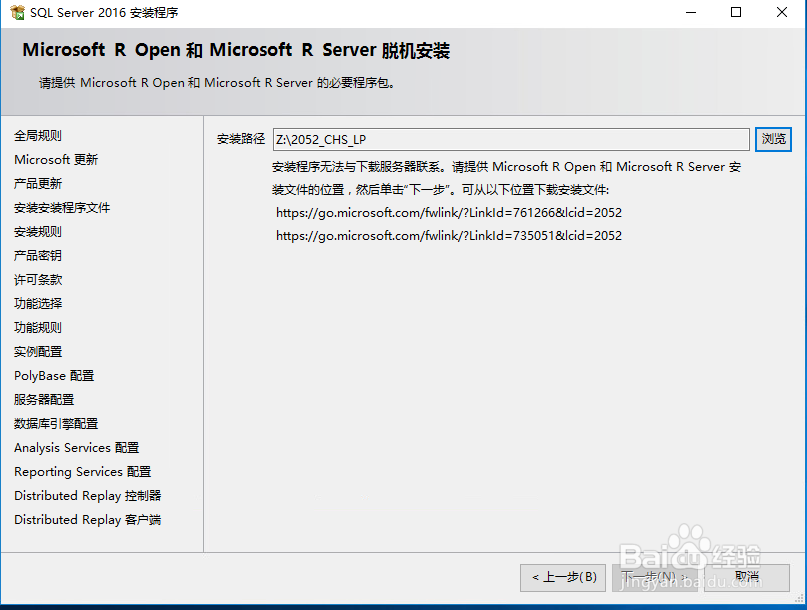Click the 取消 cancel button
807x610 pixels.
pos(747,578)
